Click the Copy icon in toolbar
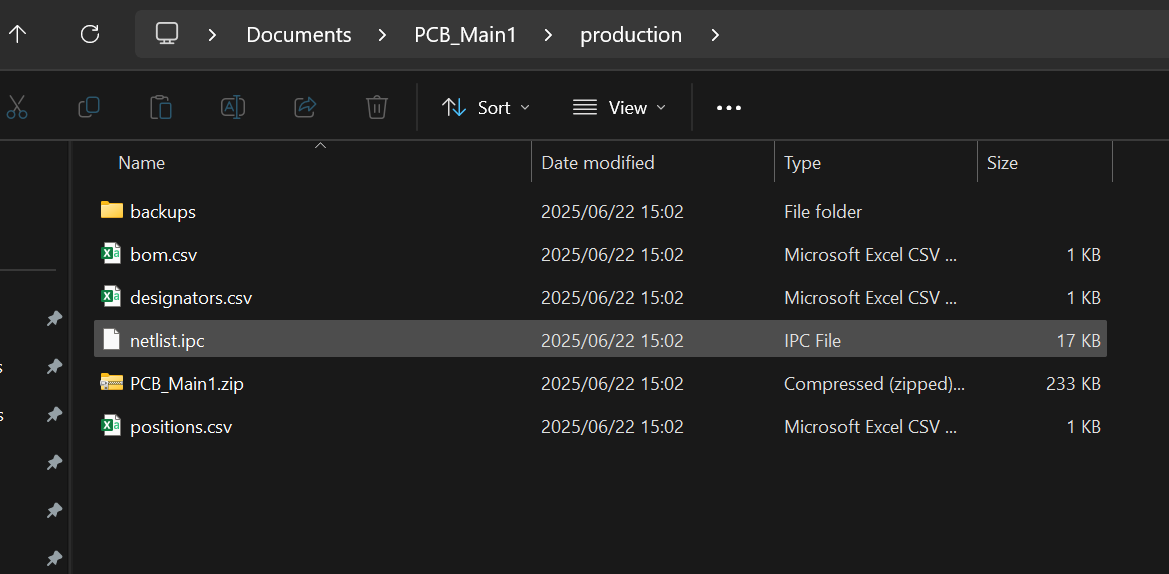 [89, 107]
